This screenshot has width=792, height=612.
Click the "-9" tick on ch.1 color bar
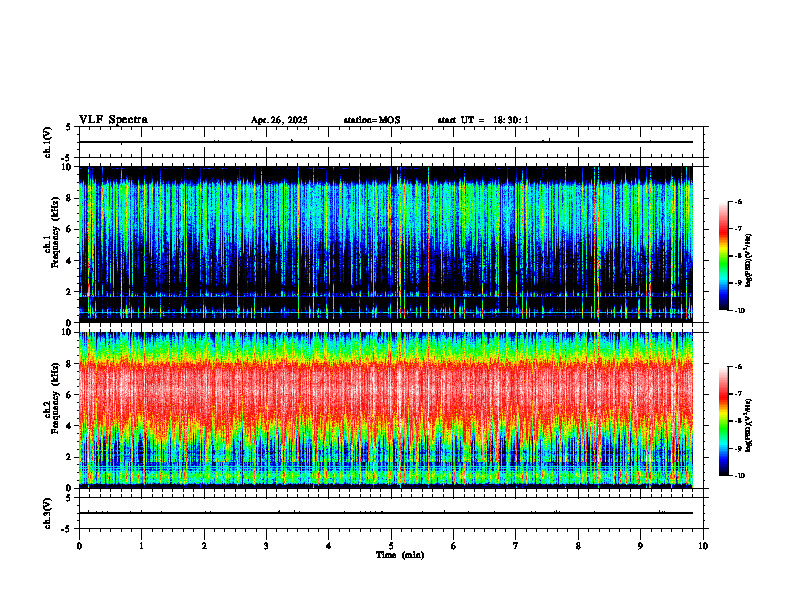[739, 283]
